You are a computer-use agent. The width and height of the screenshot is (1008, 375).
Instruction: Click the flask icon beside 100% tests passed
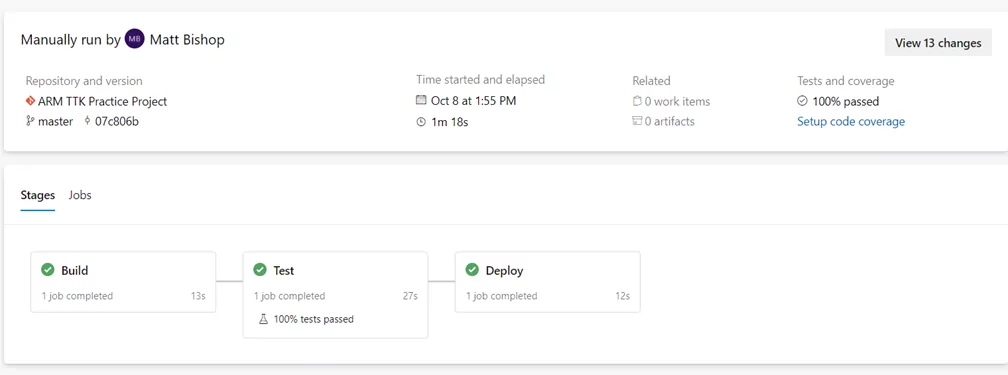[263, 318]
